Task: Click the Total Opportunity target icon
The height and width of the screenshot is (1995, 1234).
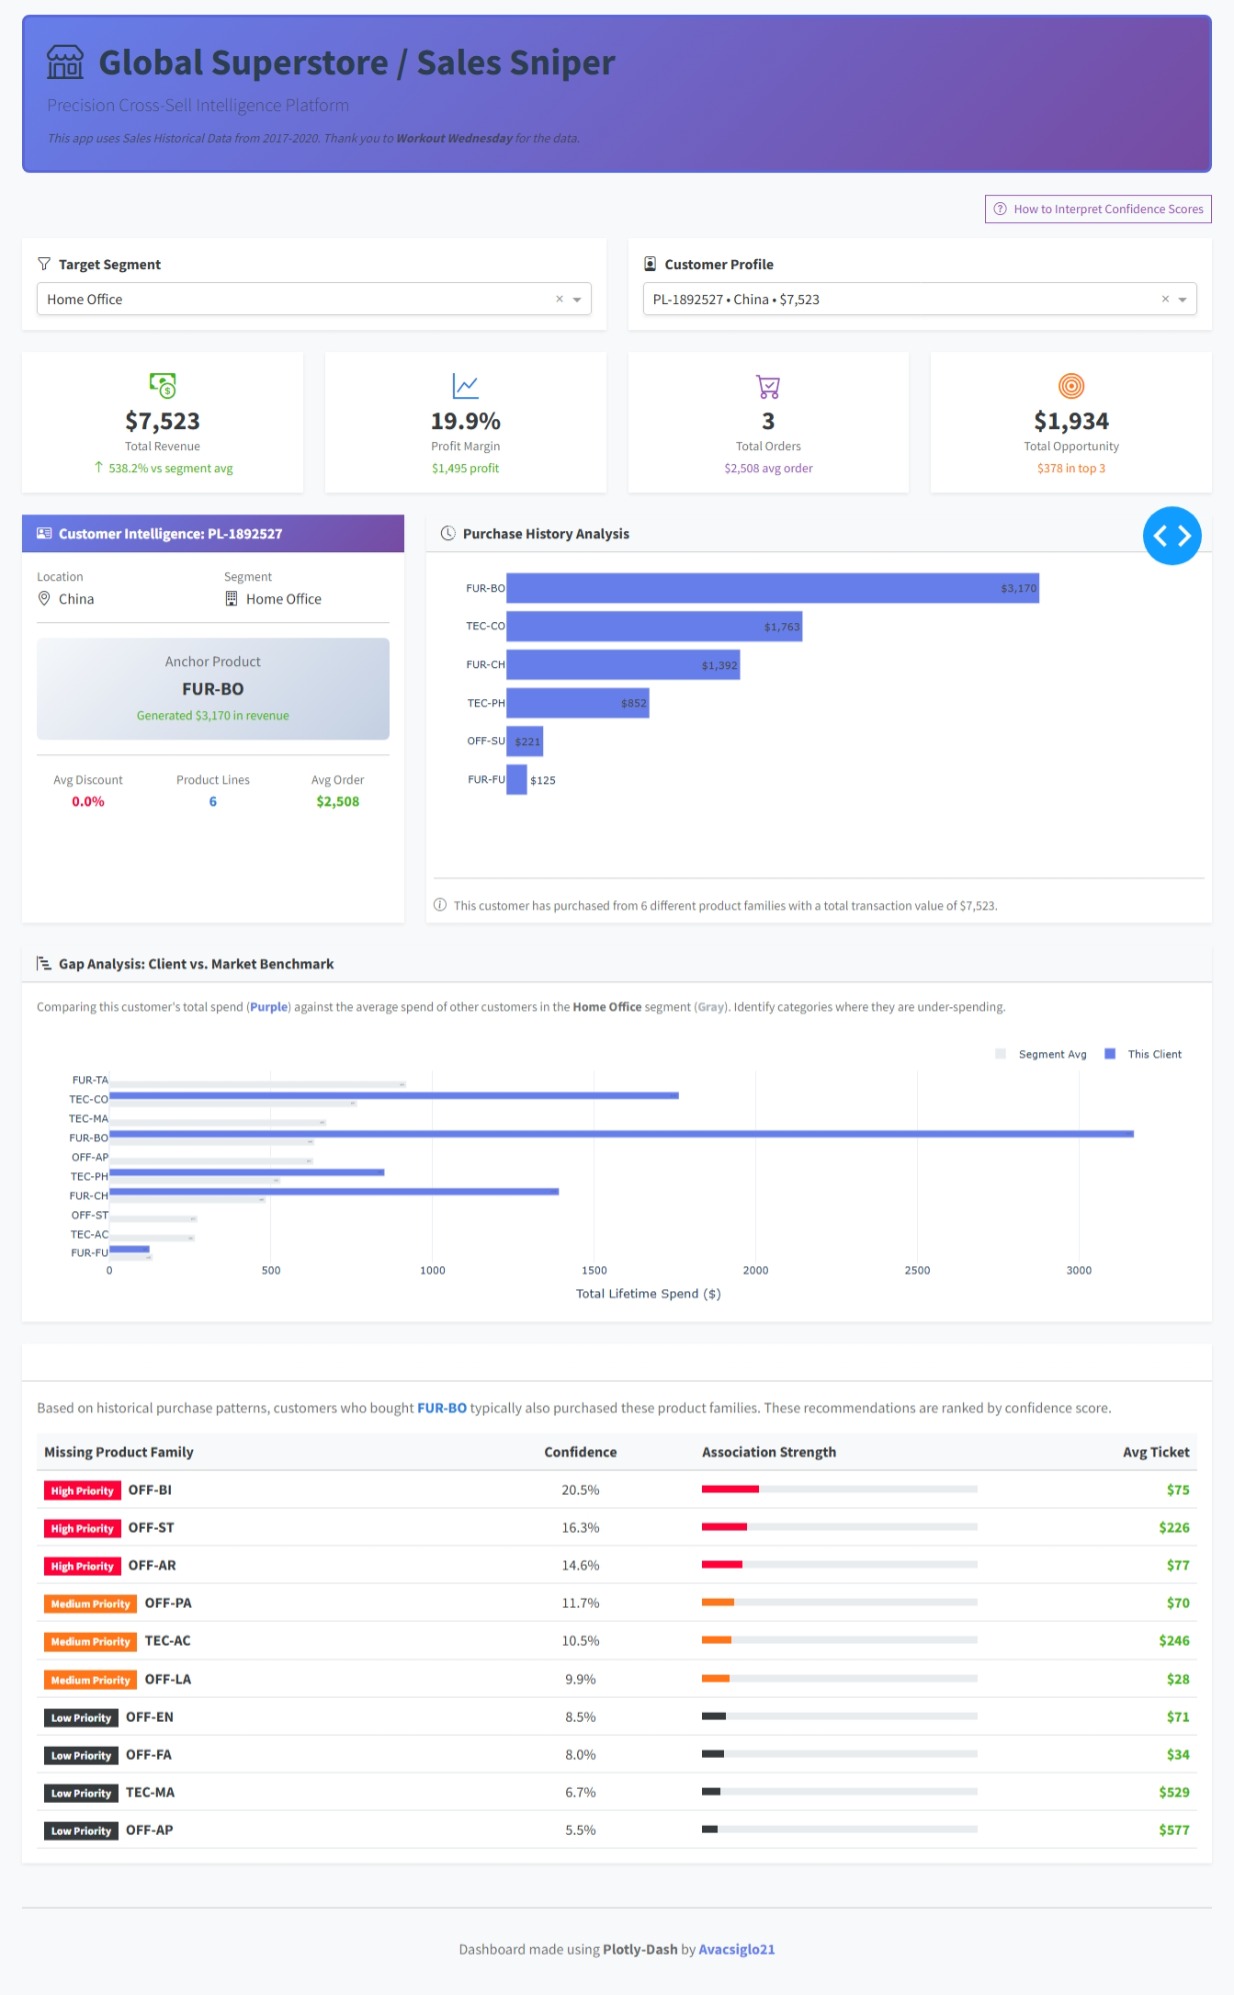Action: point(1071,385)
